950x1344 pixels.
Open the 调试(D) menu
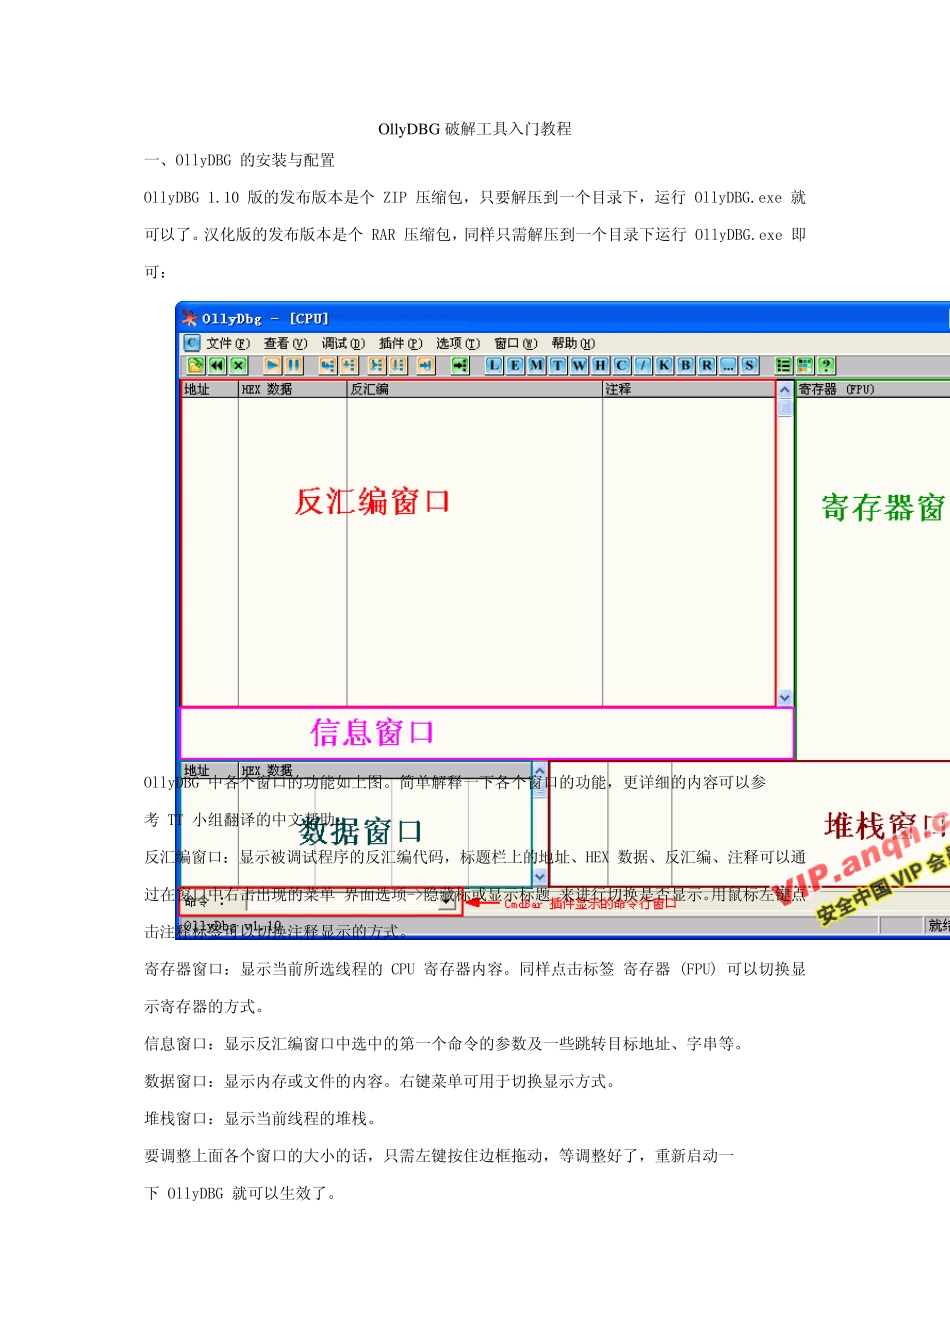[x=343, y=343]
